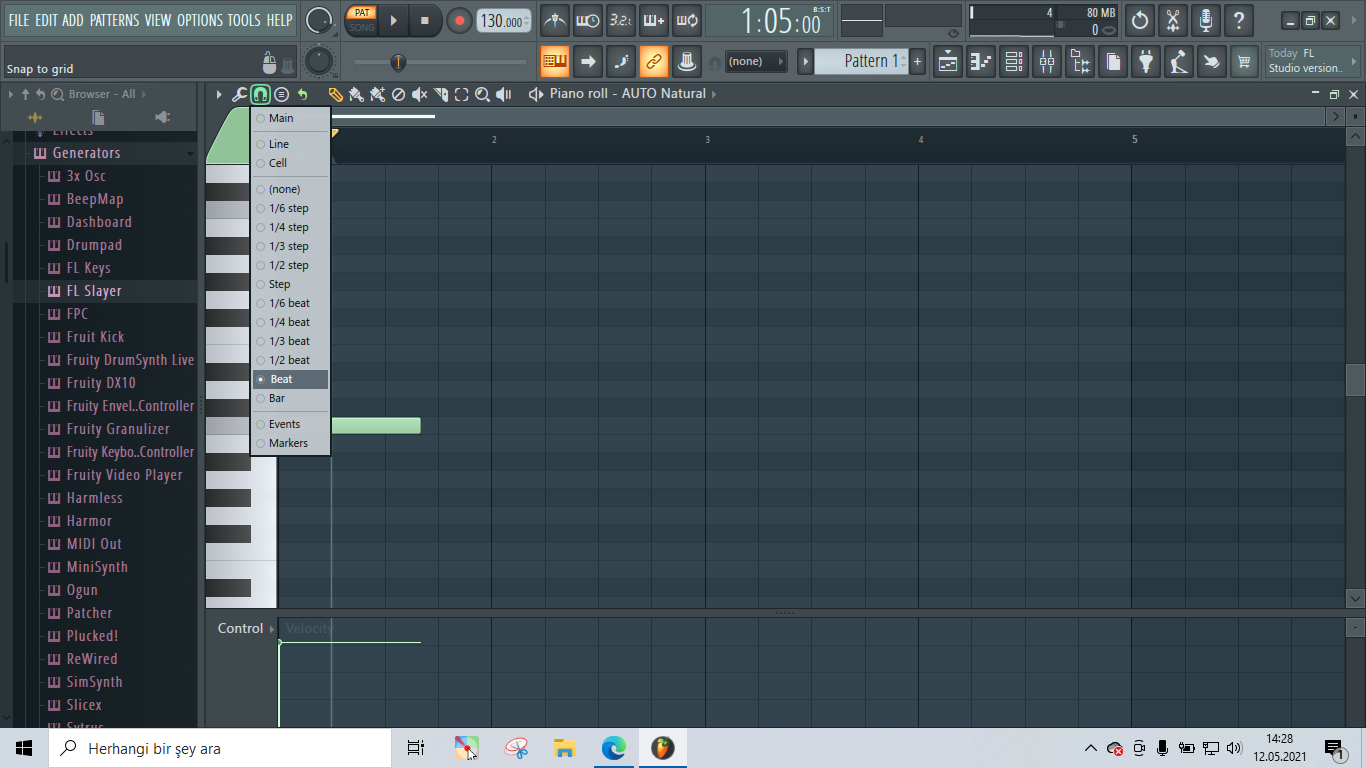The height and width of the screenshot is (768, 1366).
Task: Click the browser view icon in toolbar
Action: click(1080, 61)
